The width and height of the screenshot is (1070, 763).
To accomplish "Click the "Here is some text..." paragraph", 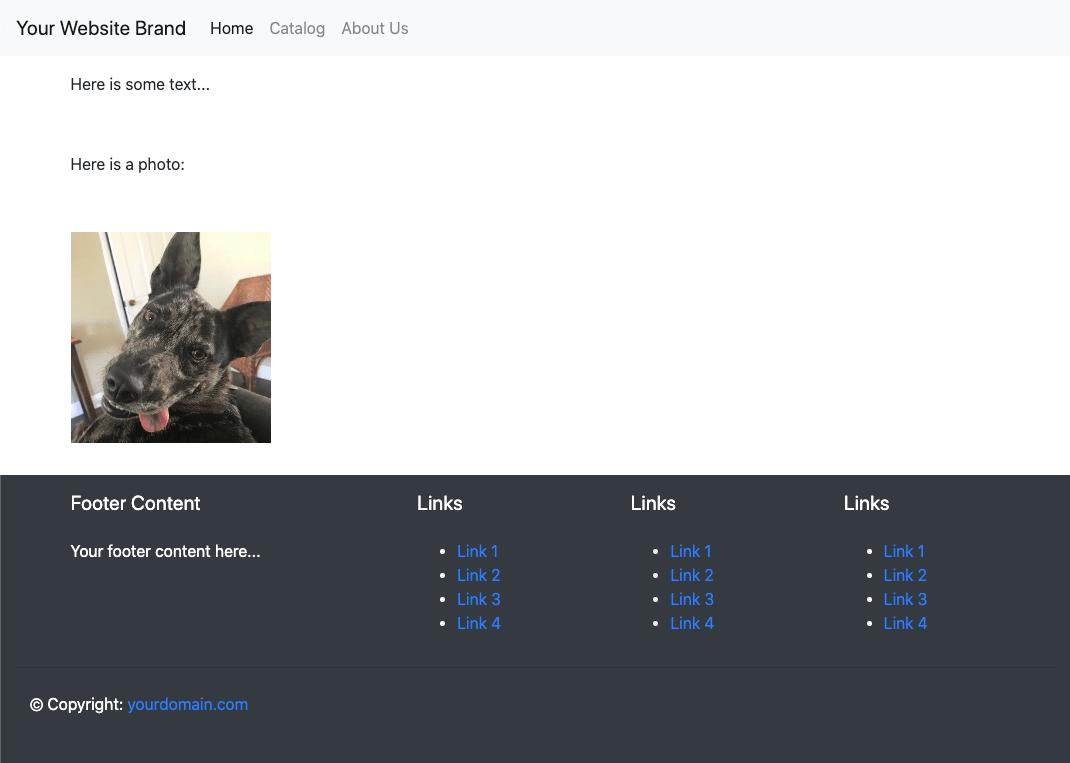I will click(x=140, y=84).
